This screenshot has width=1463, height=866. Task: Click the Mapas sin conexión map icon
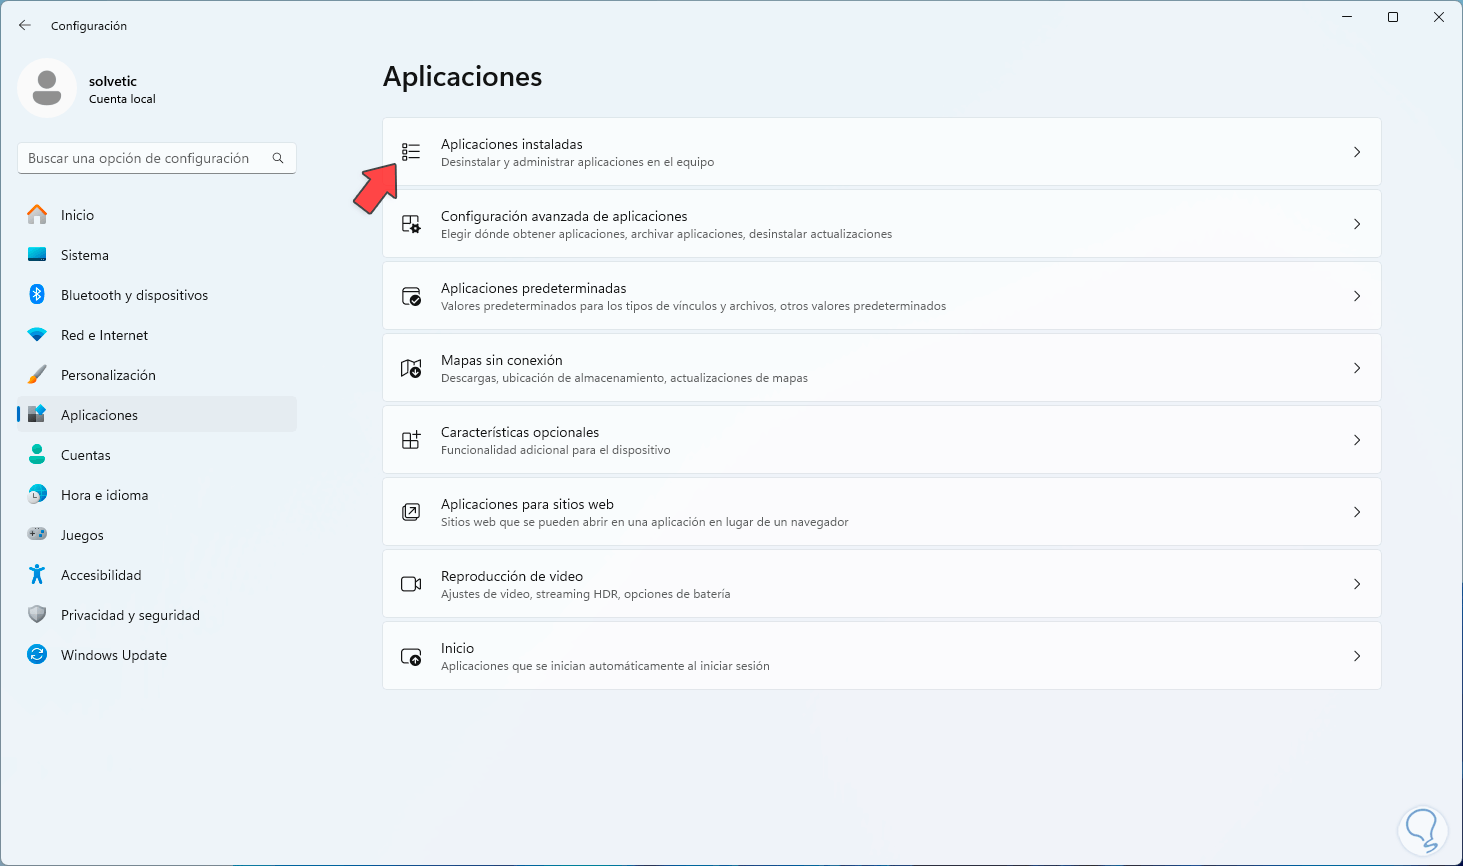coord(411,368)
